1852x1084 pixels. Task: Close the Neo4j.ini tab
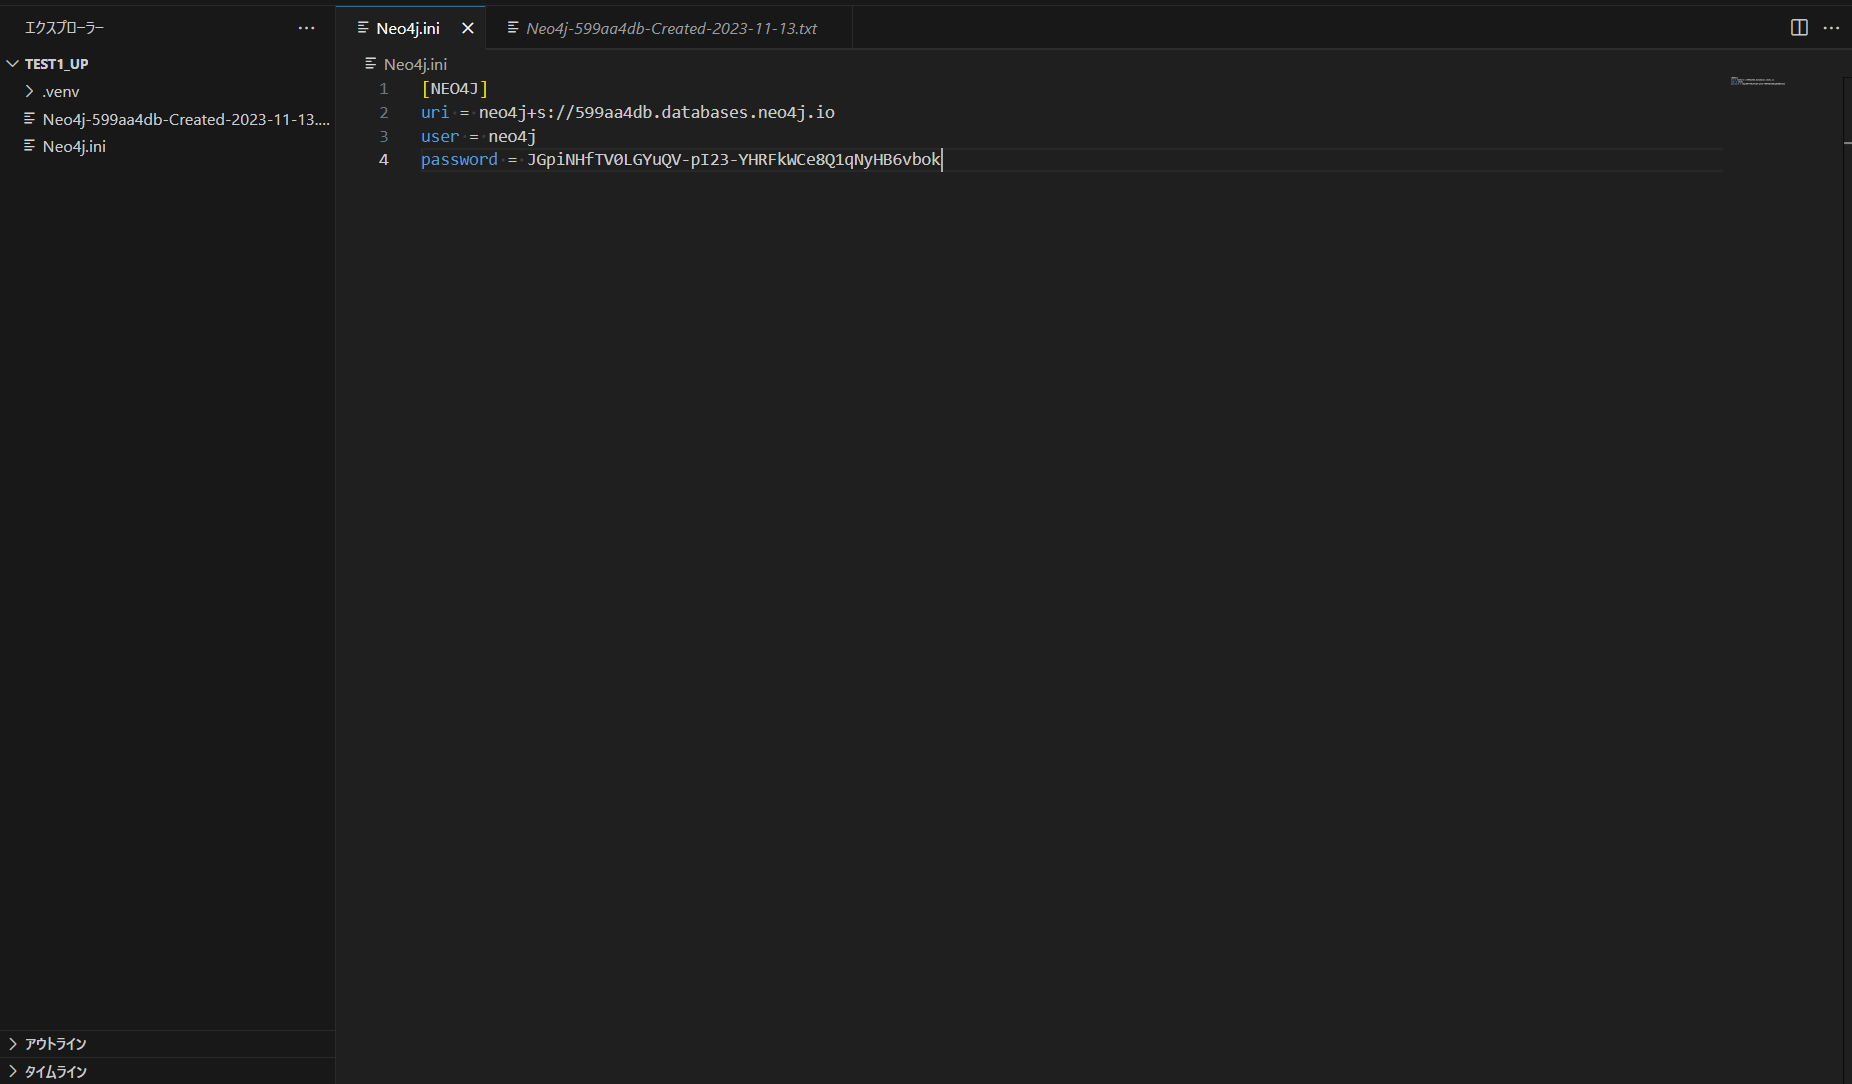pos(468,28)
